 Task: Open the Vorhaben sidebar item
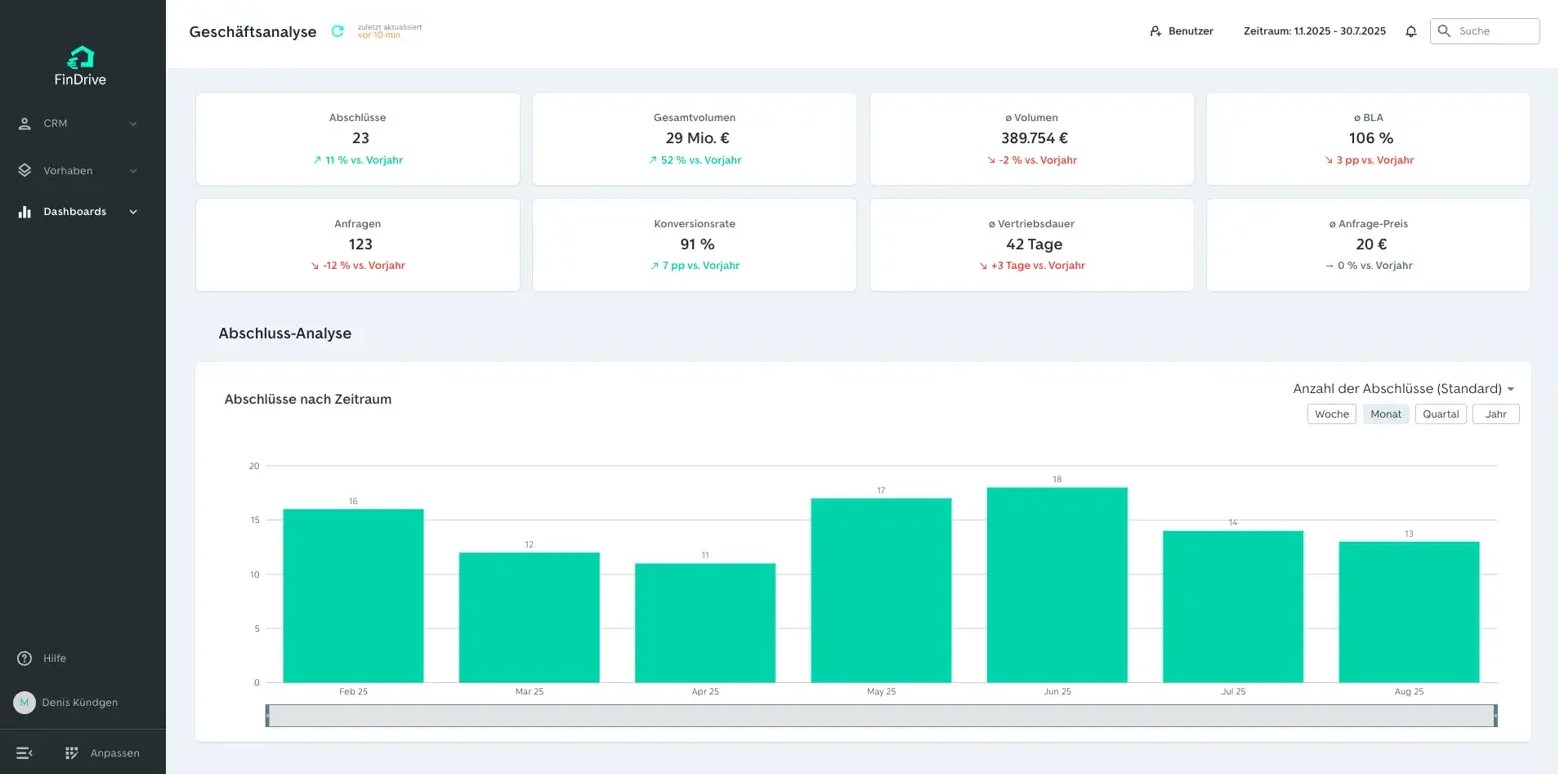click(x=68, y=171)
